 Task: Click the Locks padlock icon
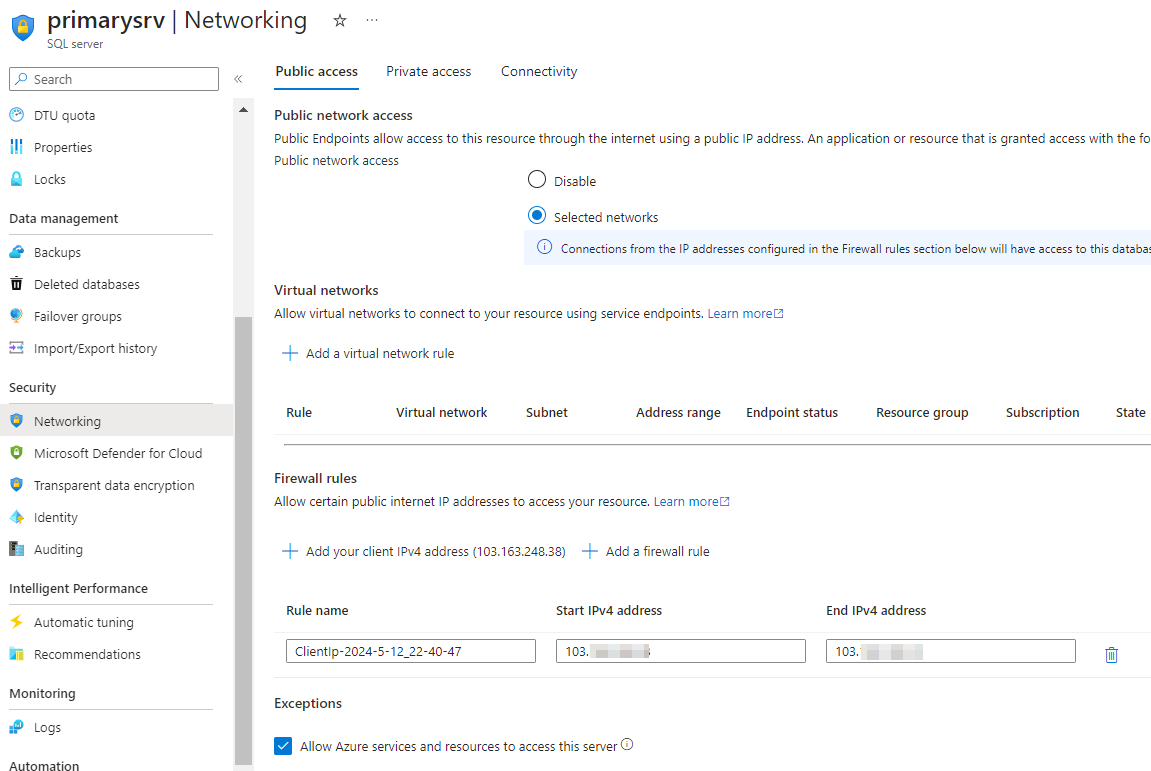[16, 179]
